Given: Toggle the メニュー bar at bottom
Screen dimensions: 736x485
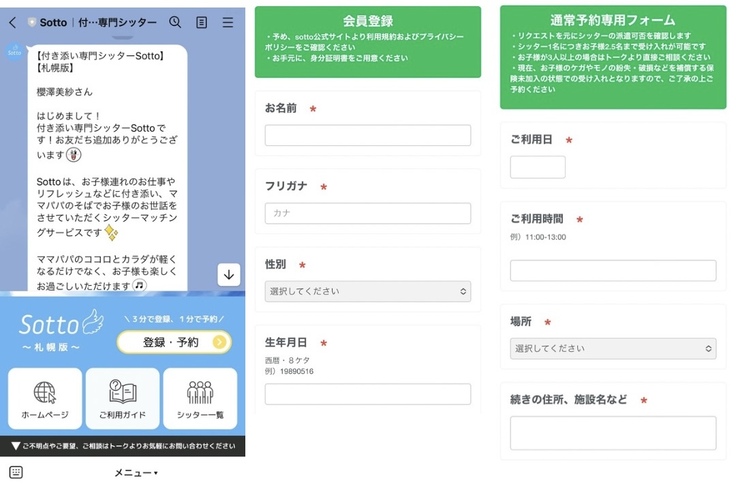Looking at the screenshot, I should pos(135,472).
